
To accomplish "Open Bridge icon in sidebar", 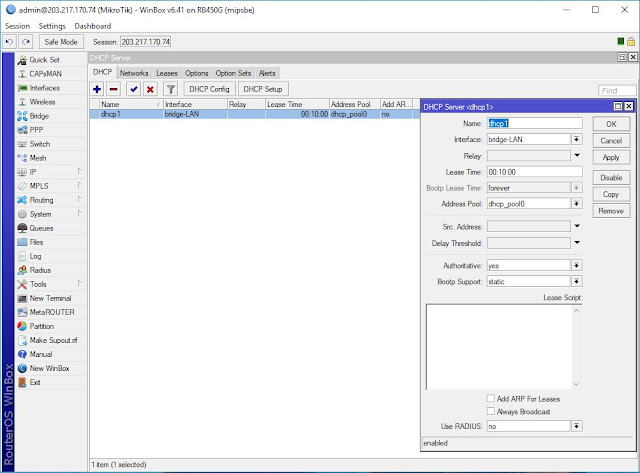I will click(x=22, y=116).
